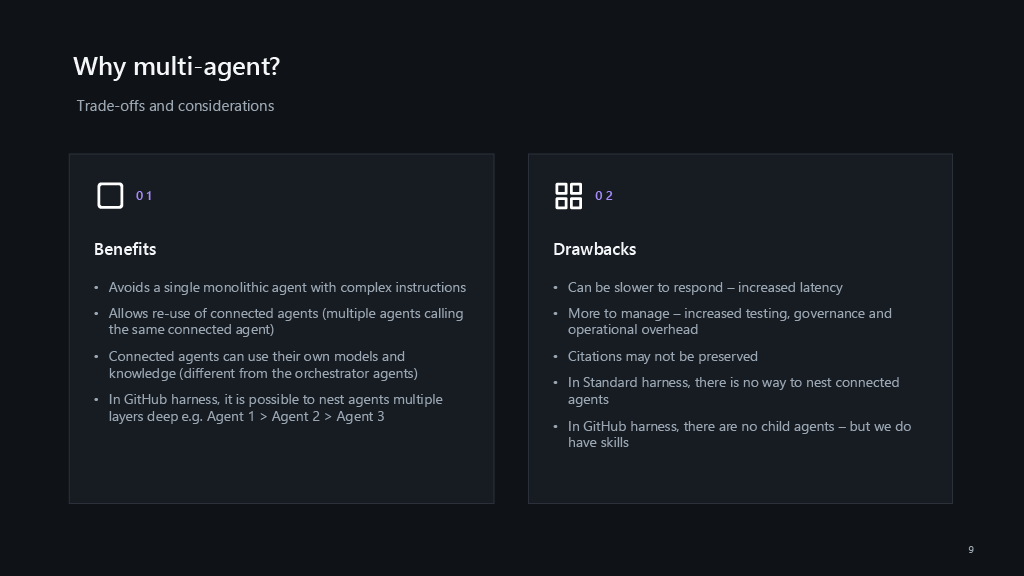Click the subtitle Trade-offs and considerations
The width and height of the screenshot is (1024, 576).
(175, 106)
